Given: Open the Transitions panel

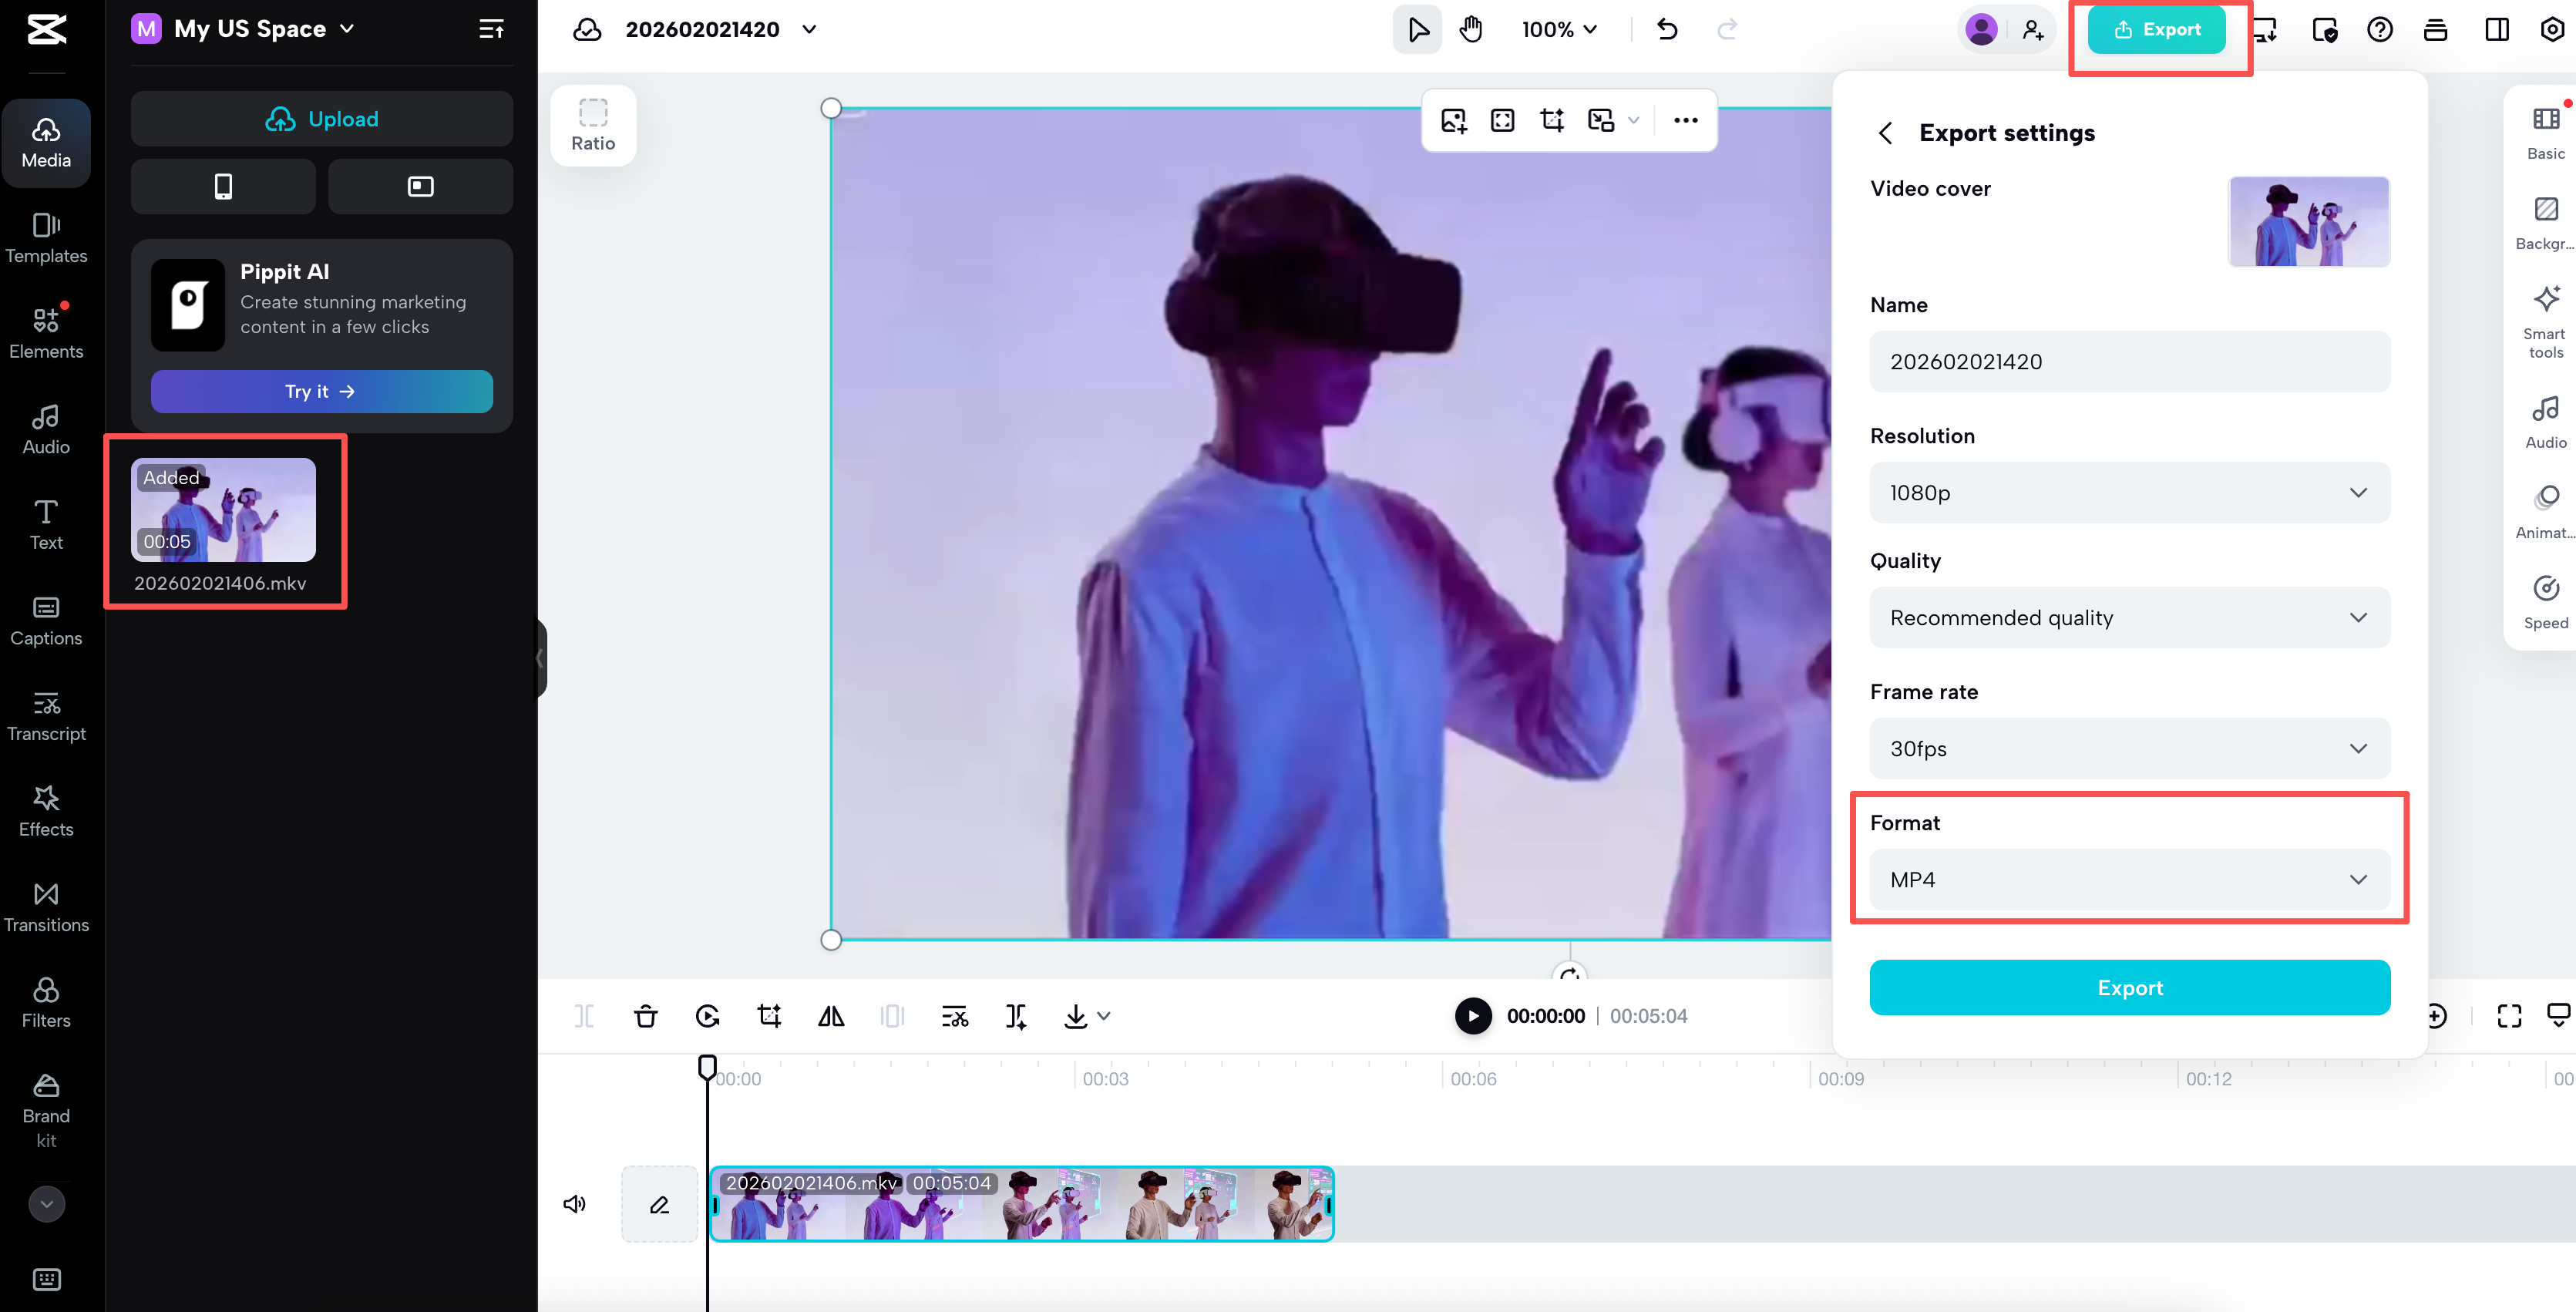Looking at the screenshot, I should pos(46,906).
